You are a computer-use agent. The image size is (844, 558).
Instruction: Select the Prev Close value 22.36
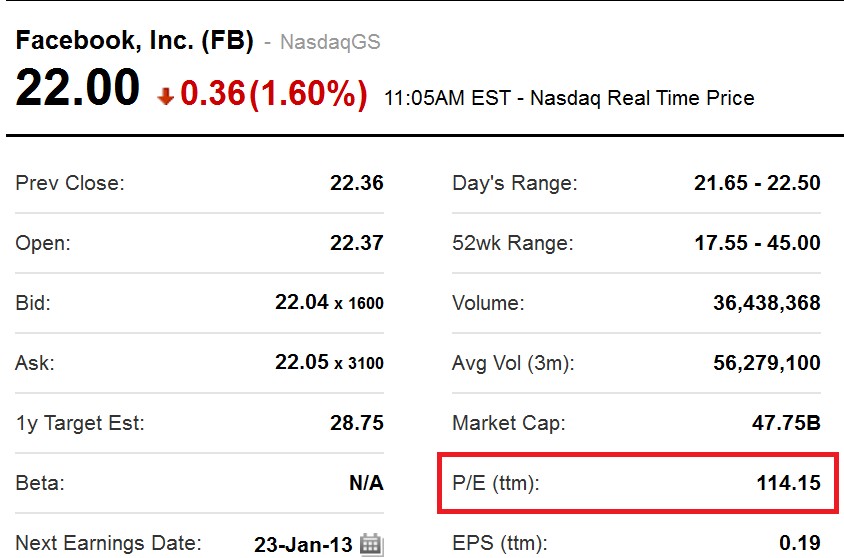tap(357, 183)
